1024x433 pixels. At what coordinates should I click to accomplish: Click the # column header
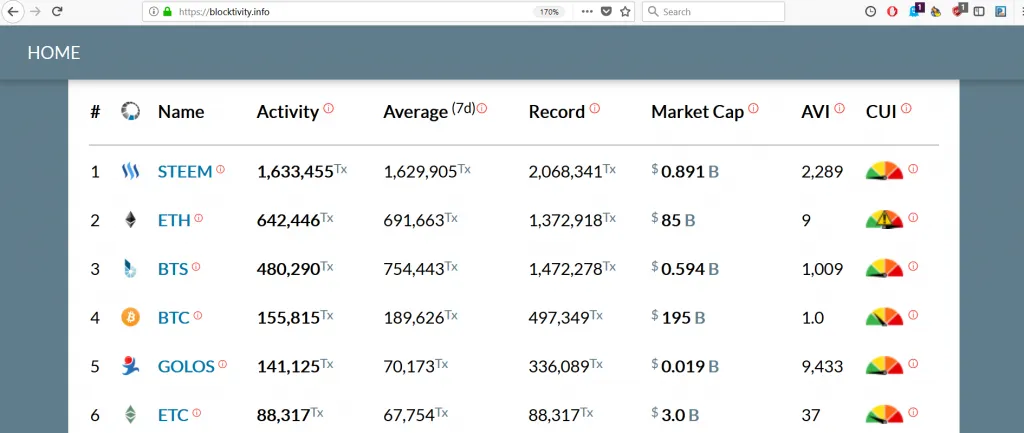(95, 112)
